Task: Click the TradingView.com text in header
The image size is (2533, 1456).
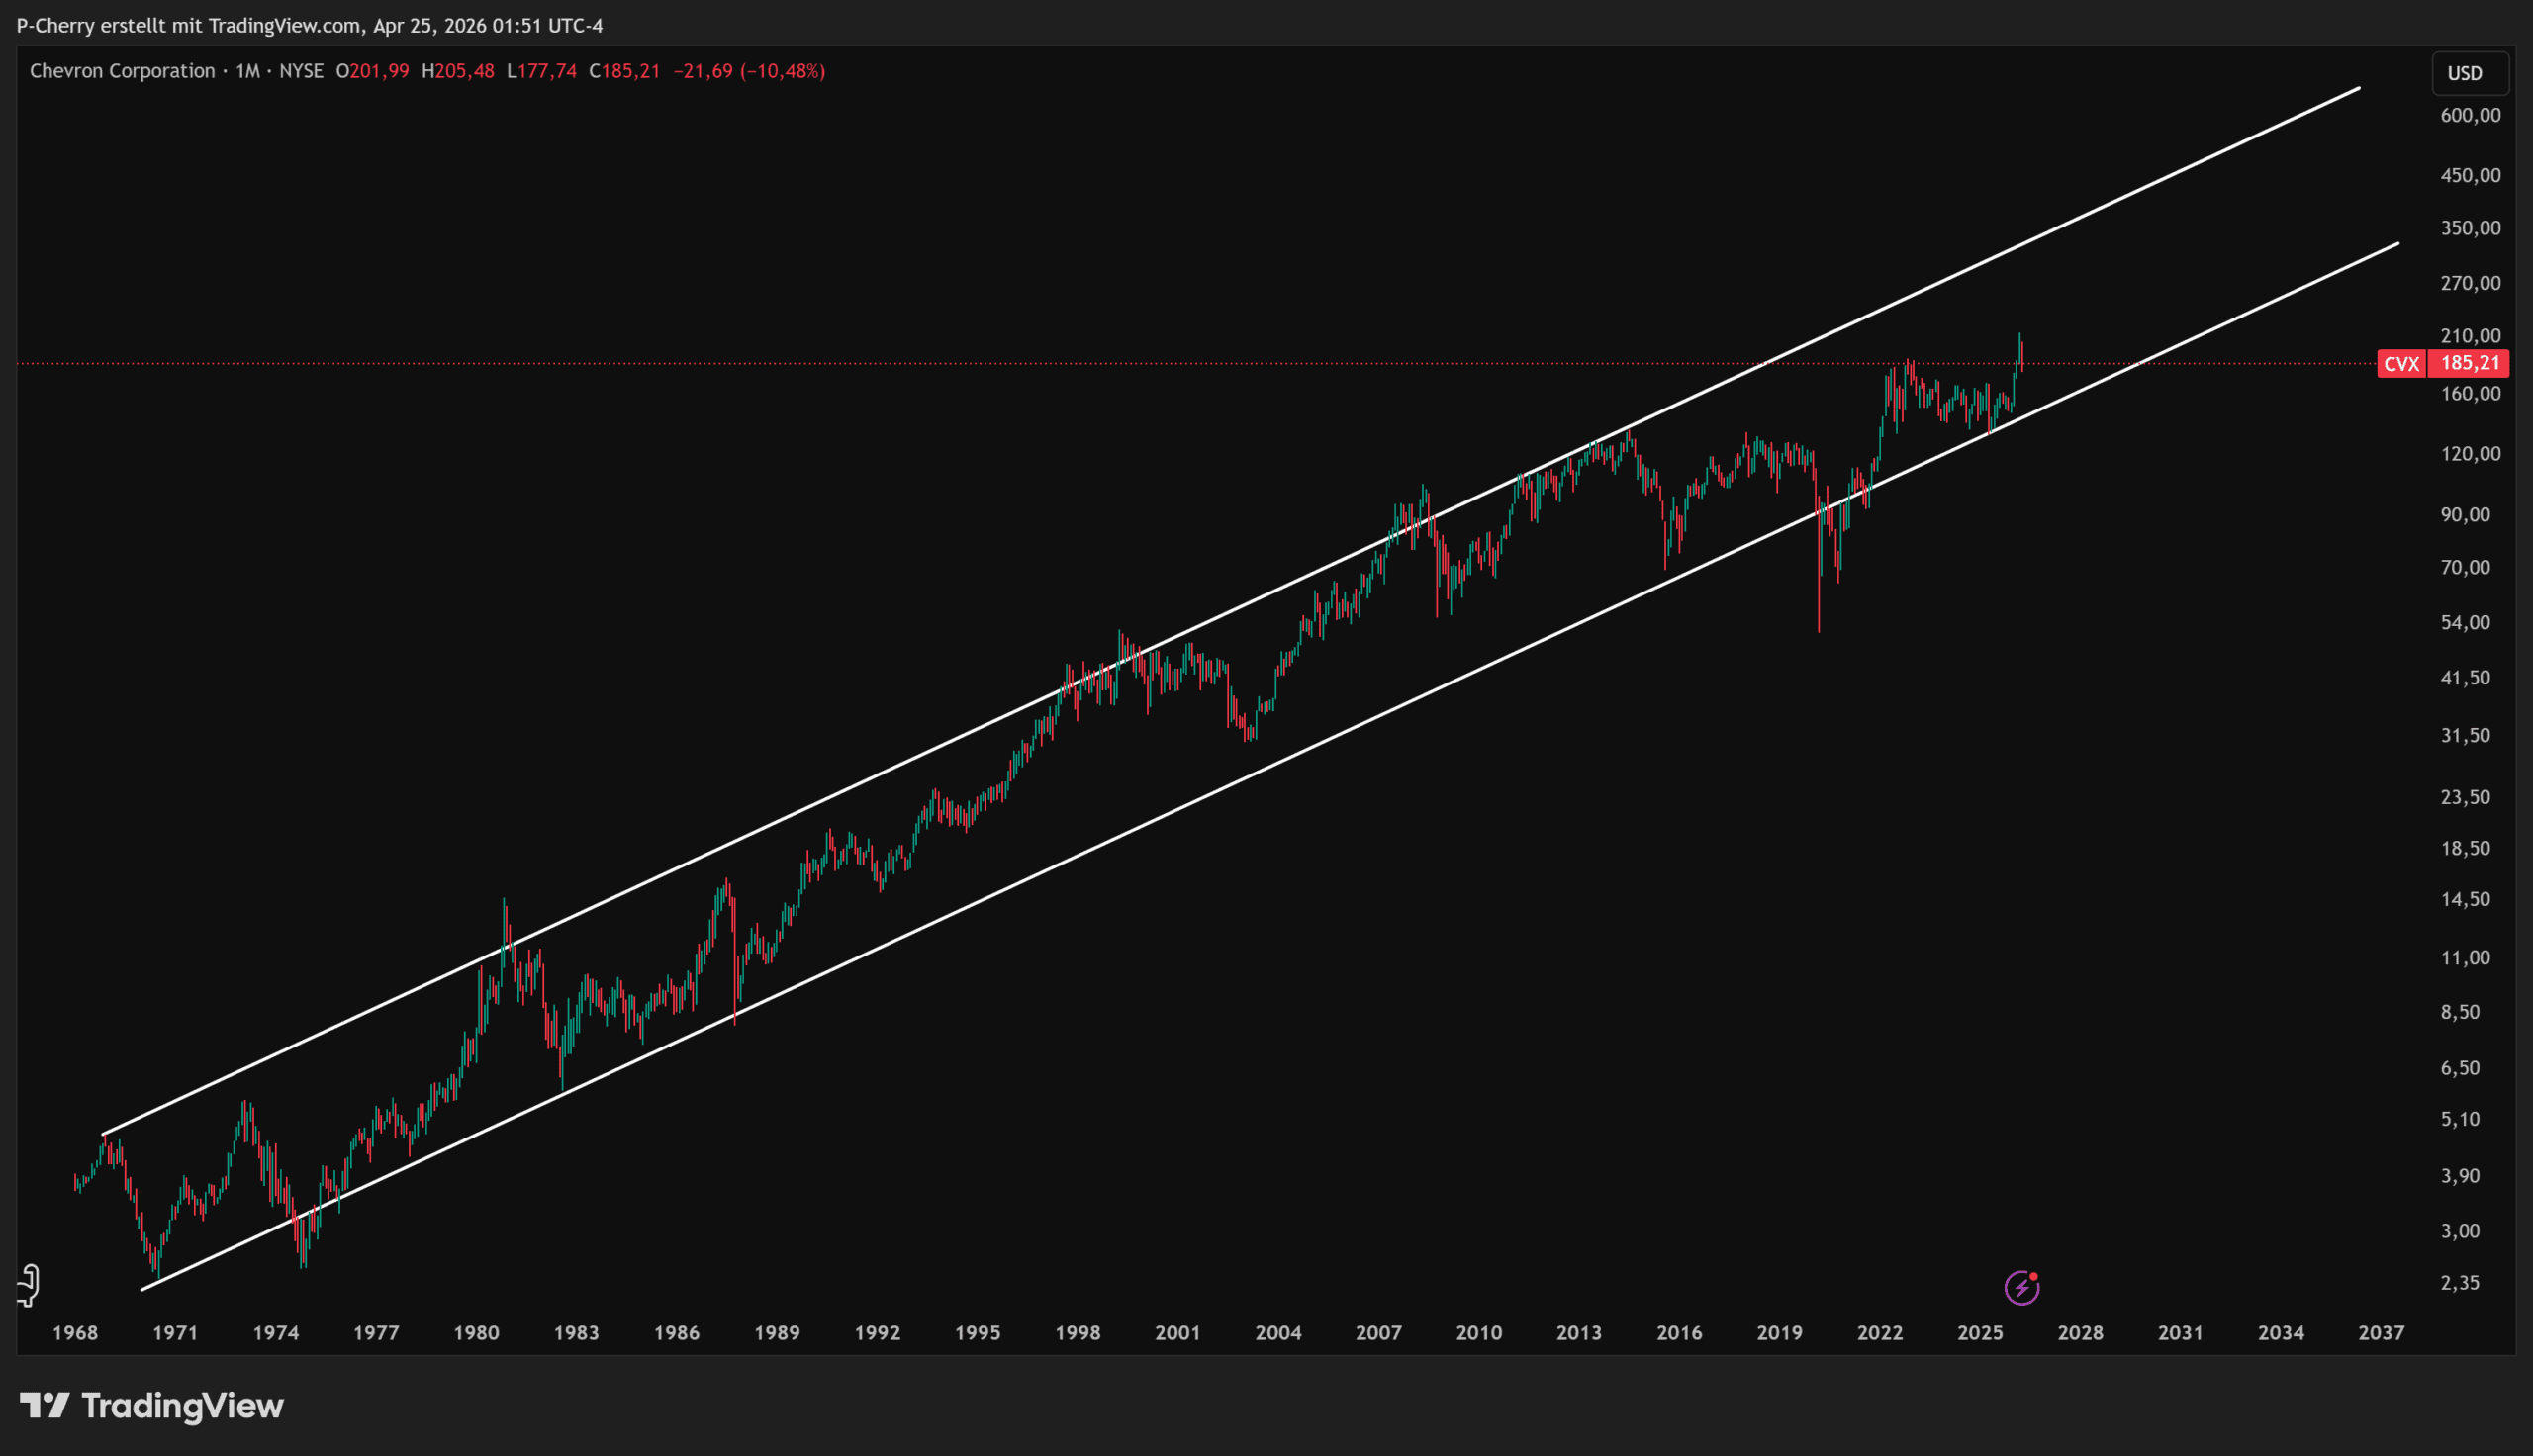Action: pos(284,25)
